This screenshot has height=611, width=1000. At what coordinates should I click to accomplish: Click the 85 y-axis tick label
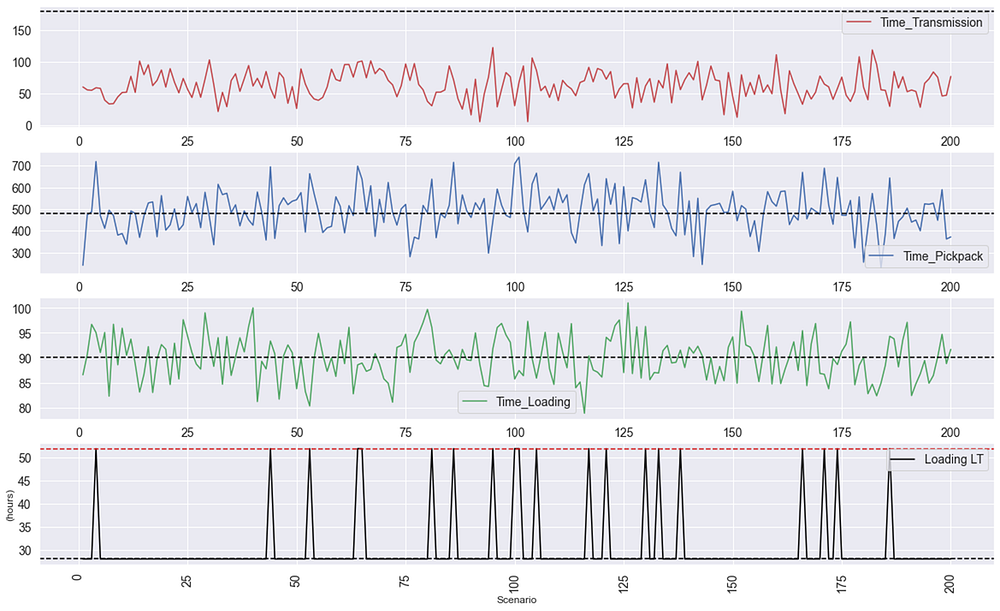(x=25, y=384)
